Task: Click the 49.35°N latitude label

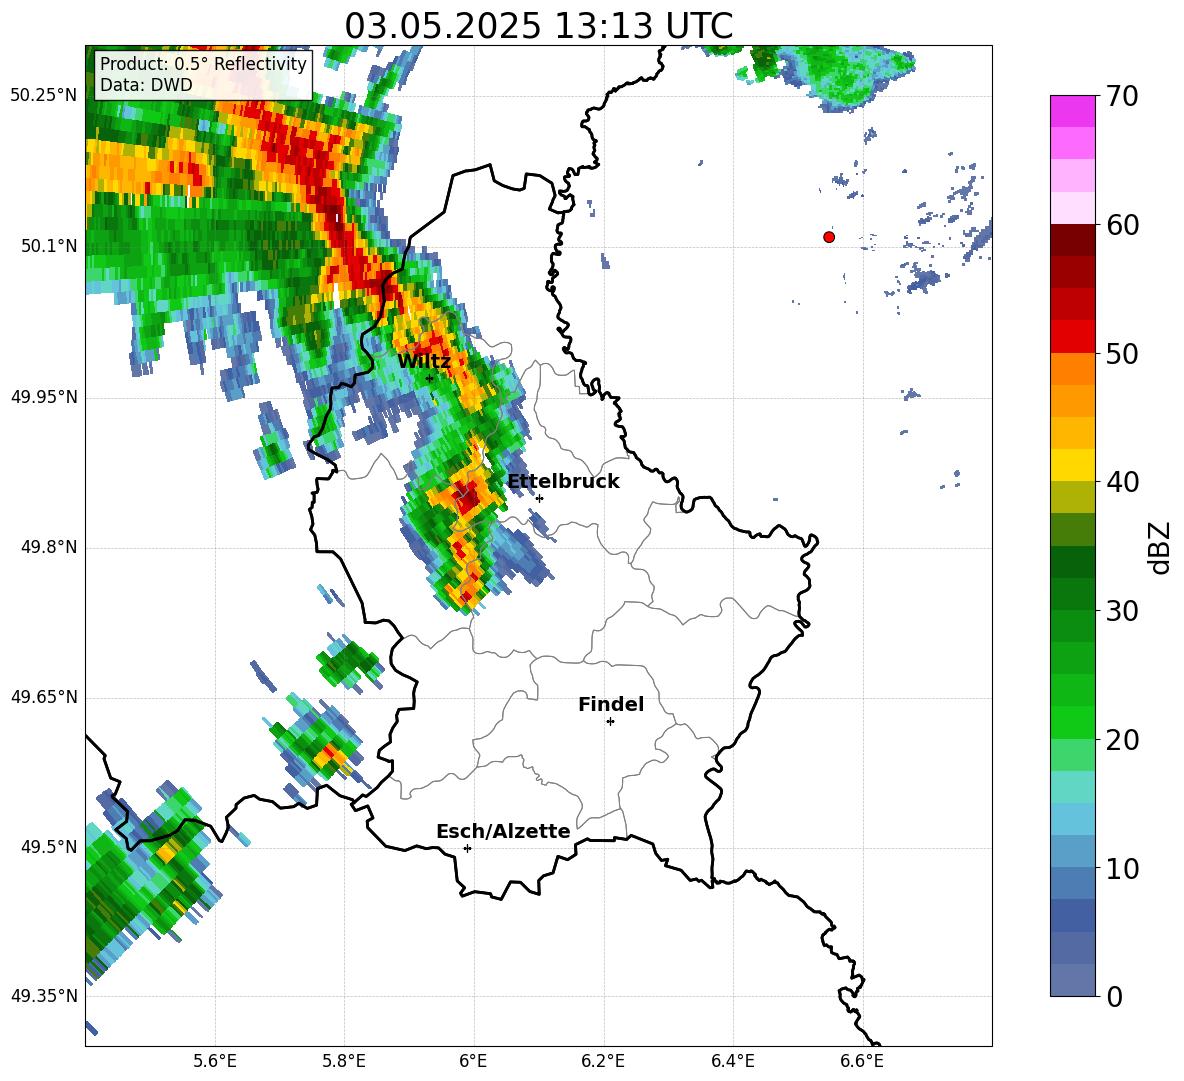Action: pos(44,996)
